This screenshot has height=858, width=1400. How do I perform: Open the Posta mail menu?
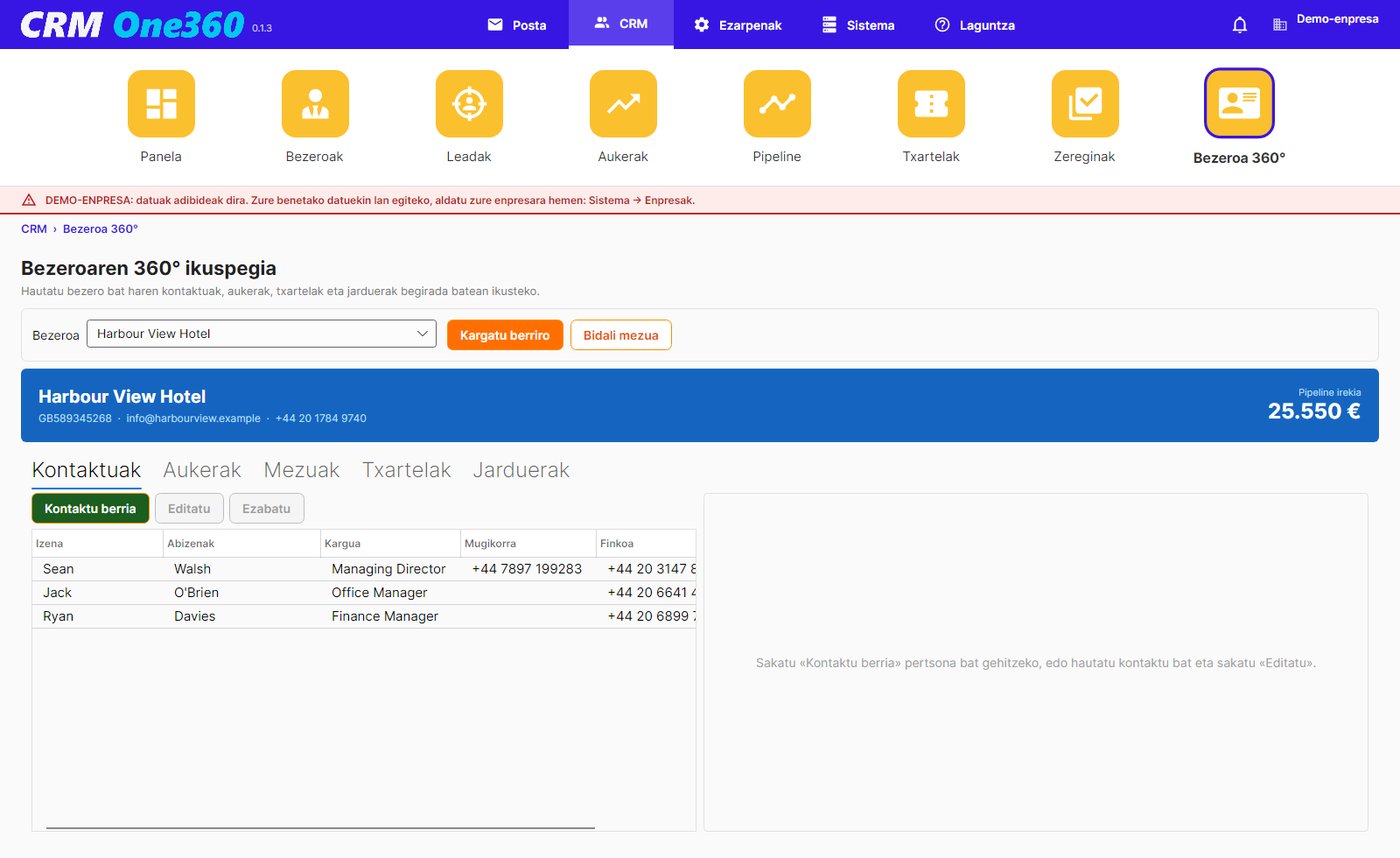tap(517, 25)
